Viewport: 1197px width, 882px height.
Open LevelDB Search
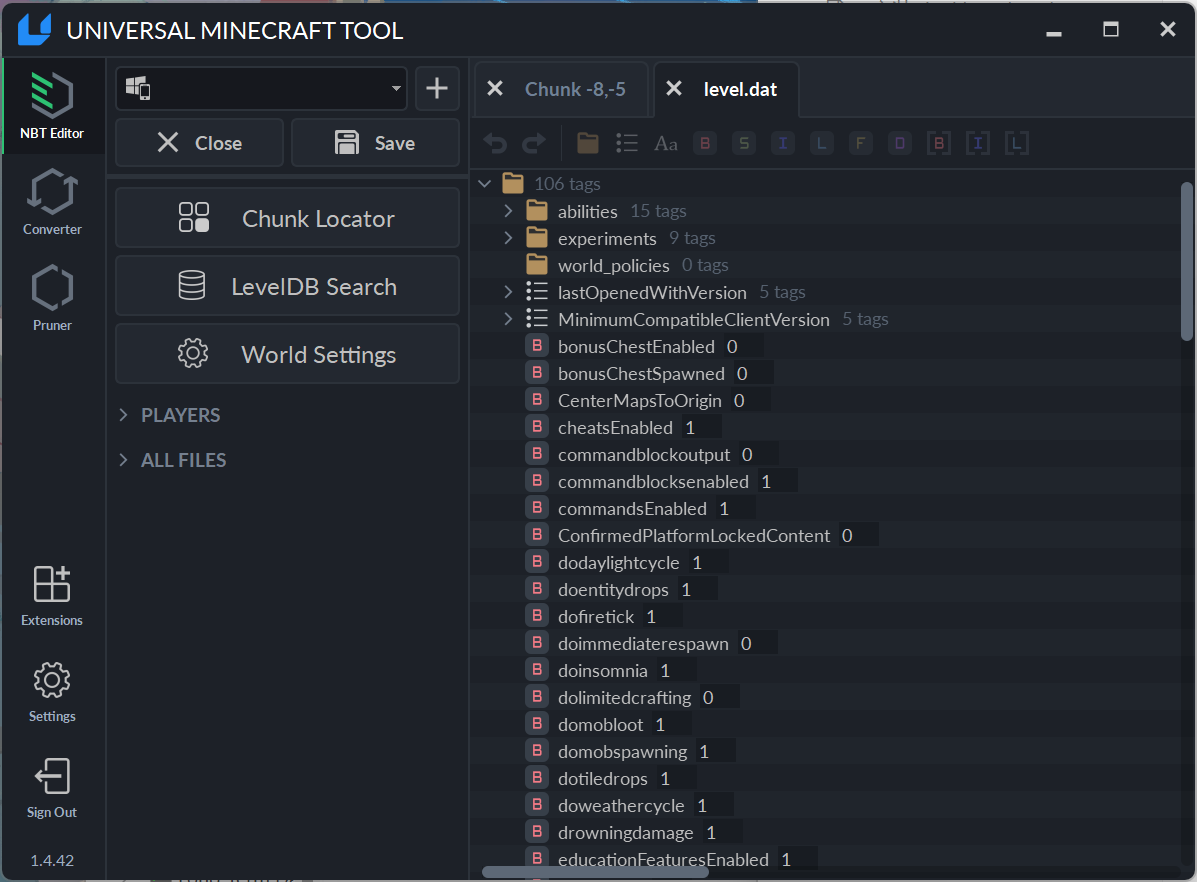287,286
